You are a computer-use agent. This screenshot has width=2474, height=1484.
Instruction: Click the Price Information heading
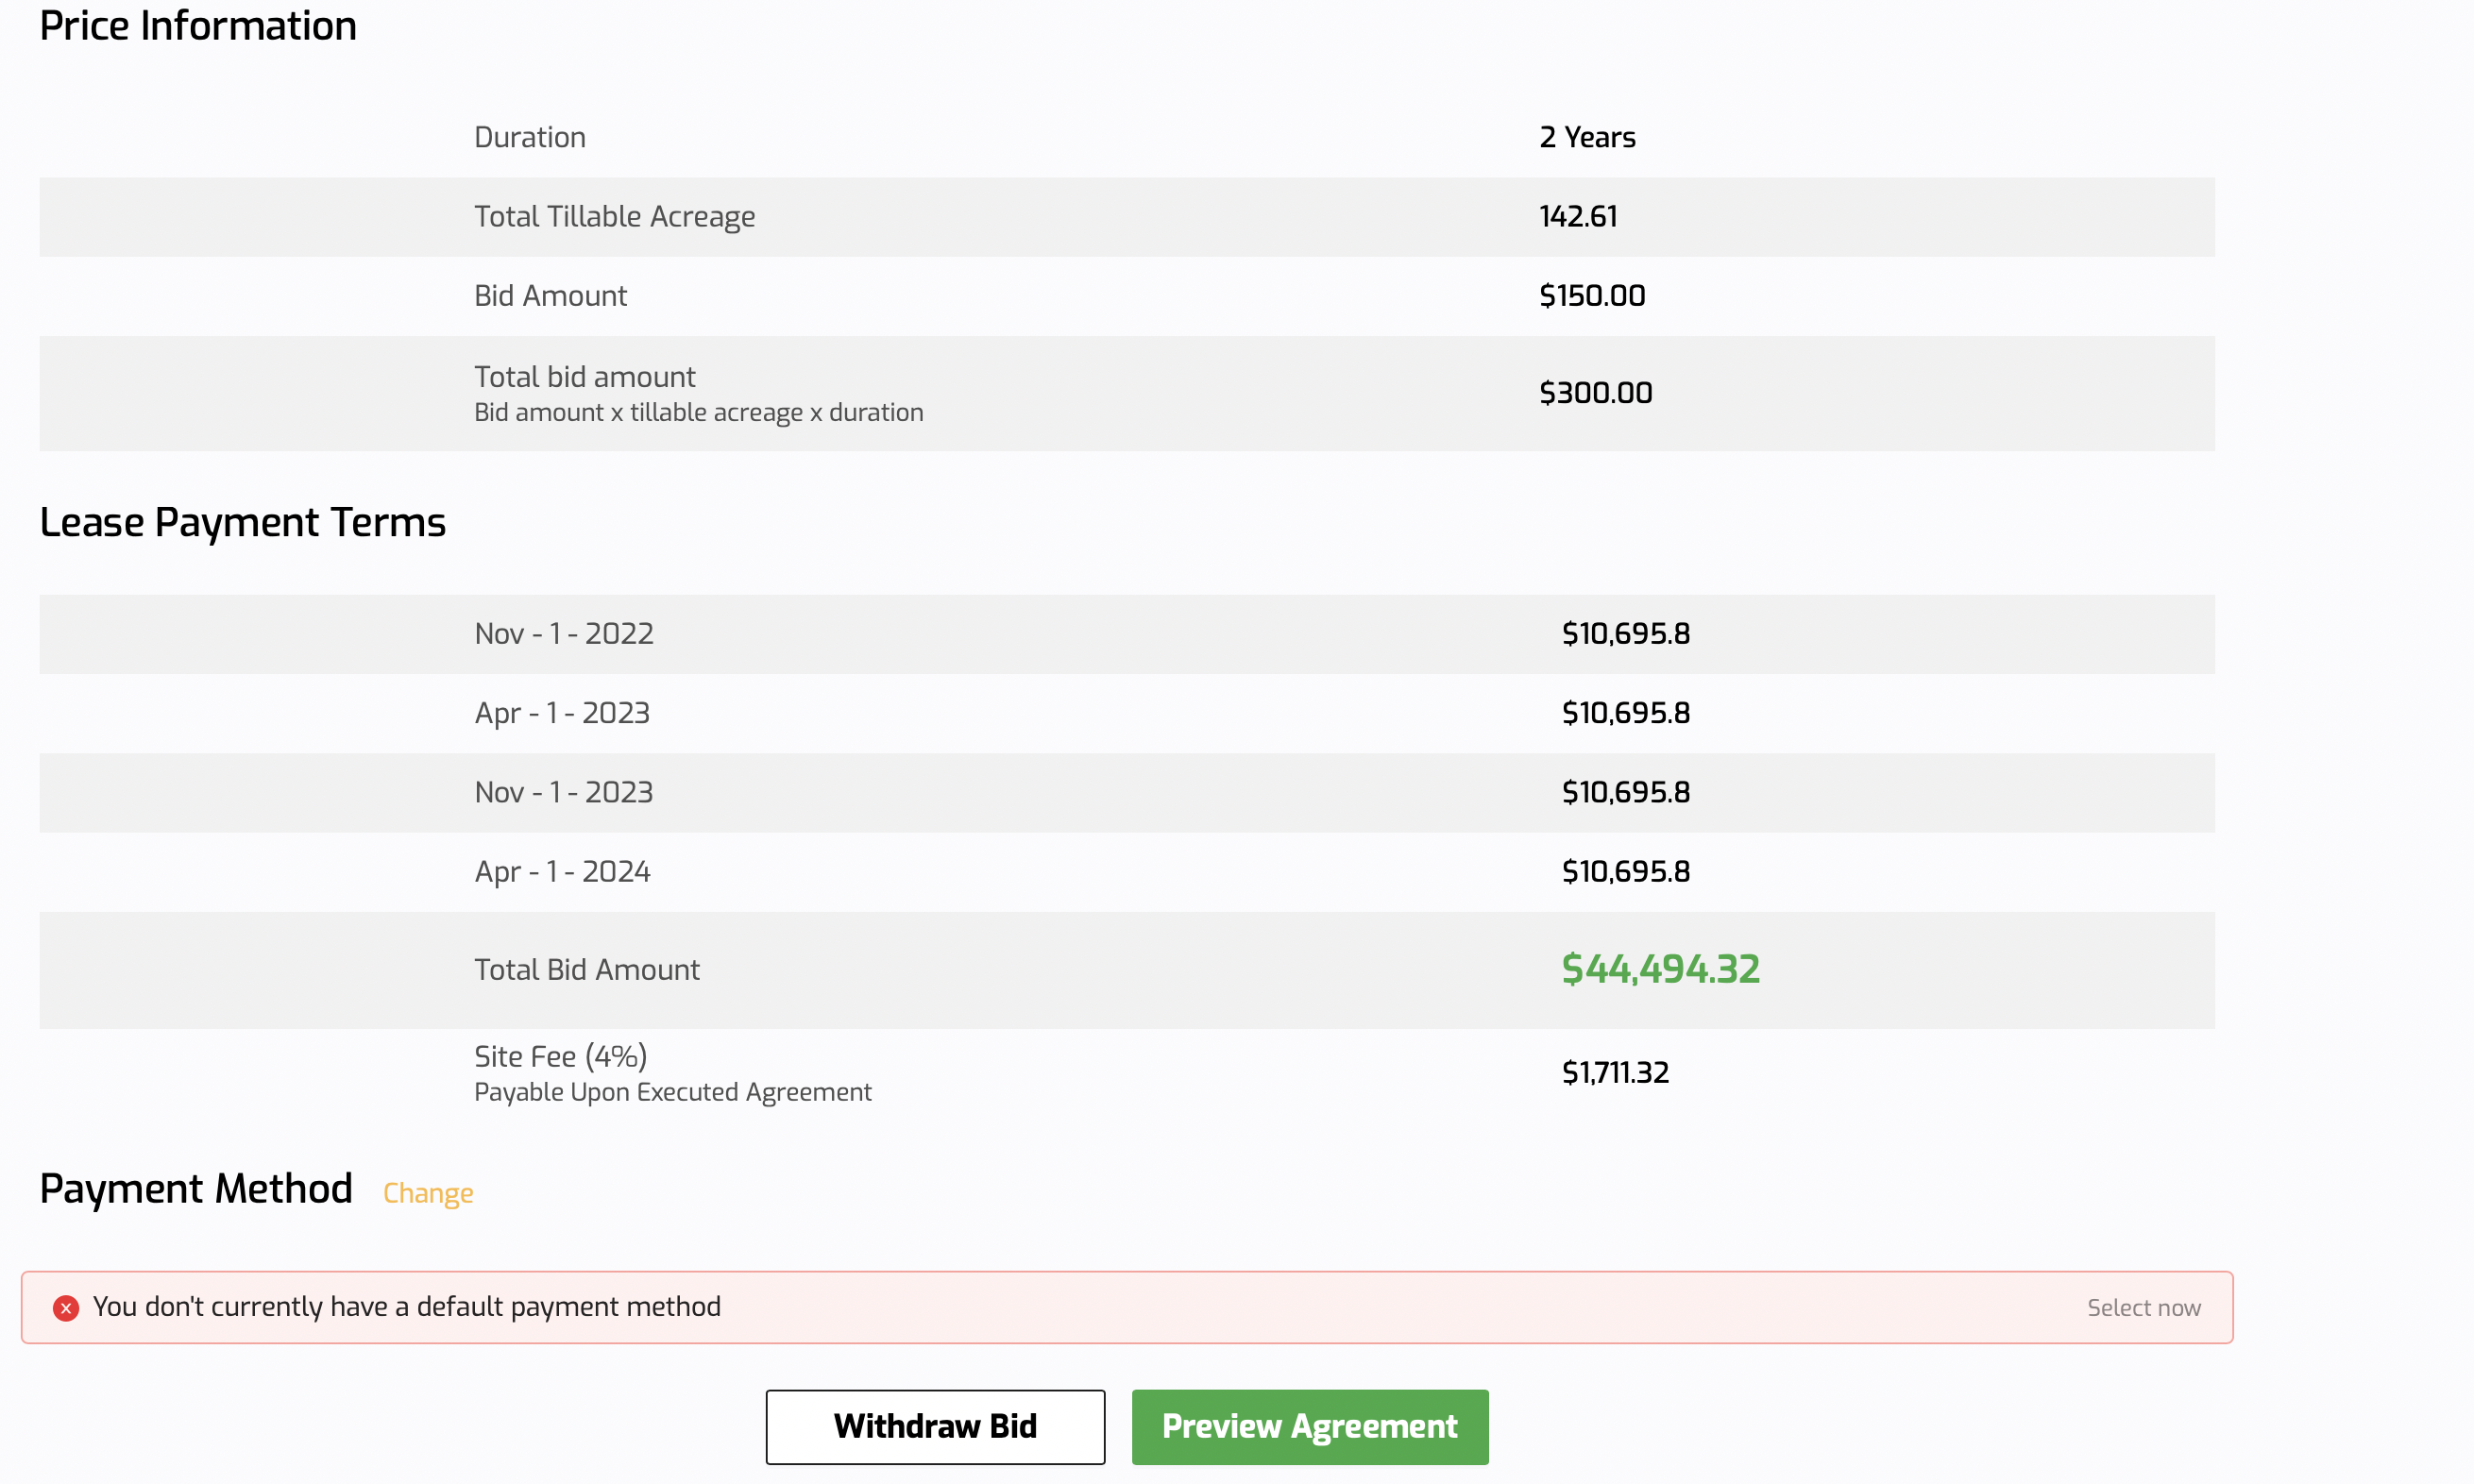tap(198, 26)
